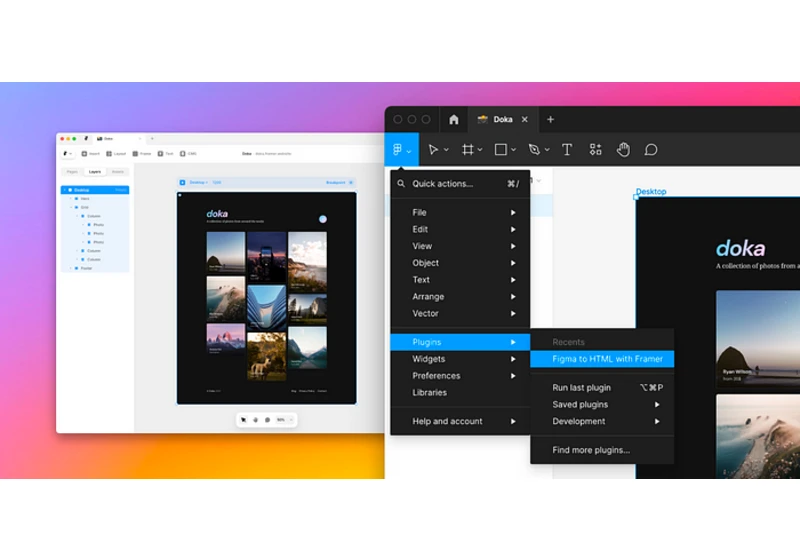
Task: Click Text in the Framer toolbar
Action: tap(165, 154)
